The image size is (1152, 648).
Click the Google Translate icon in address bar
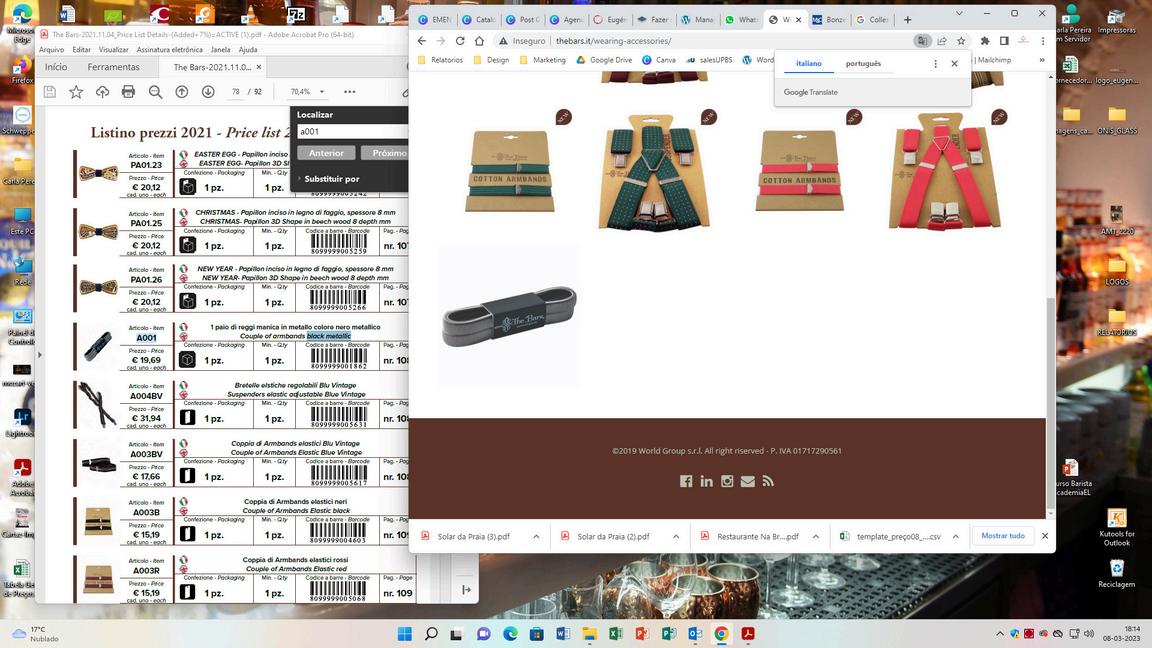[x=922, y=41]
